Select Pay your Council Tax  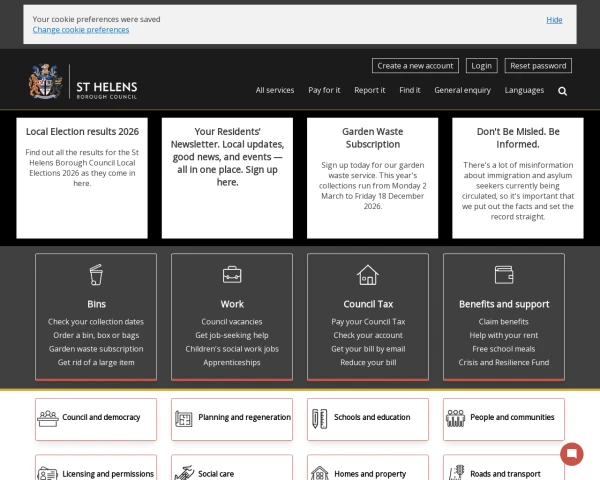(x=368, y=322)
